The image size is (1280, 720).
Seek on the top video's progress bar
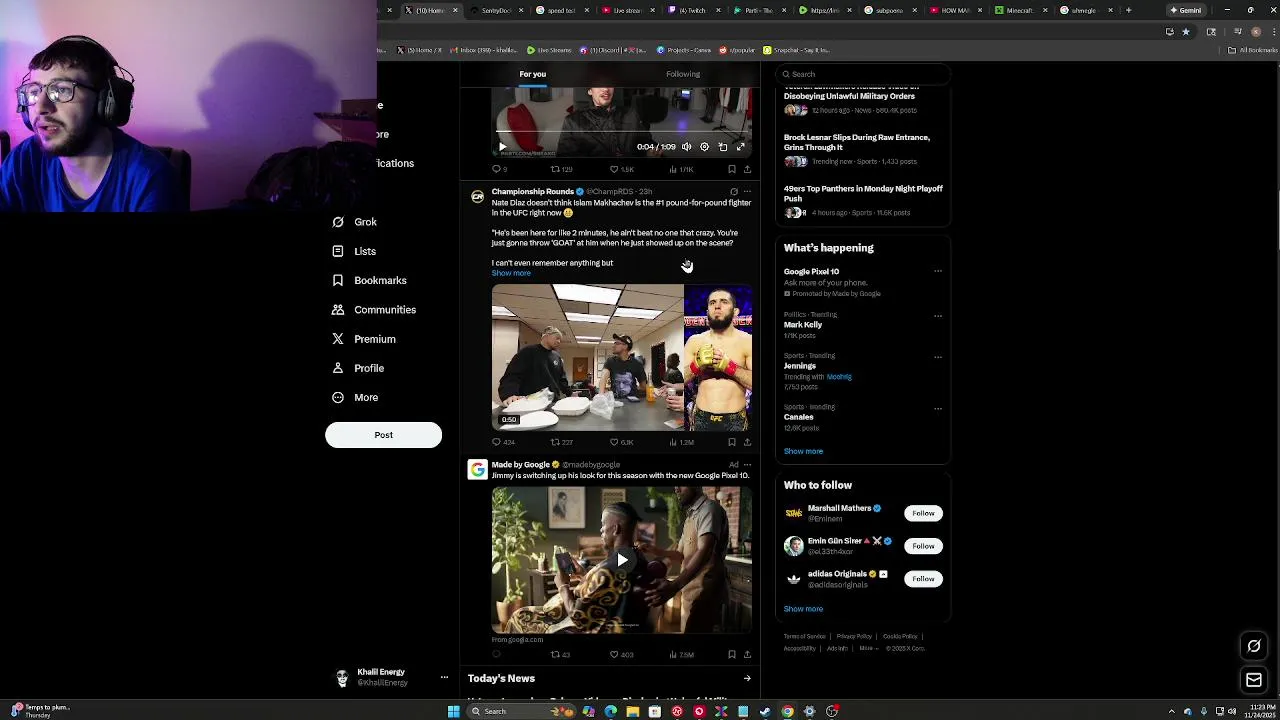621,133
